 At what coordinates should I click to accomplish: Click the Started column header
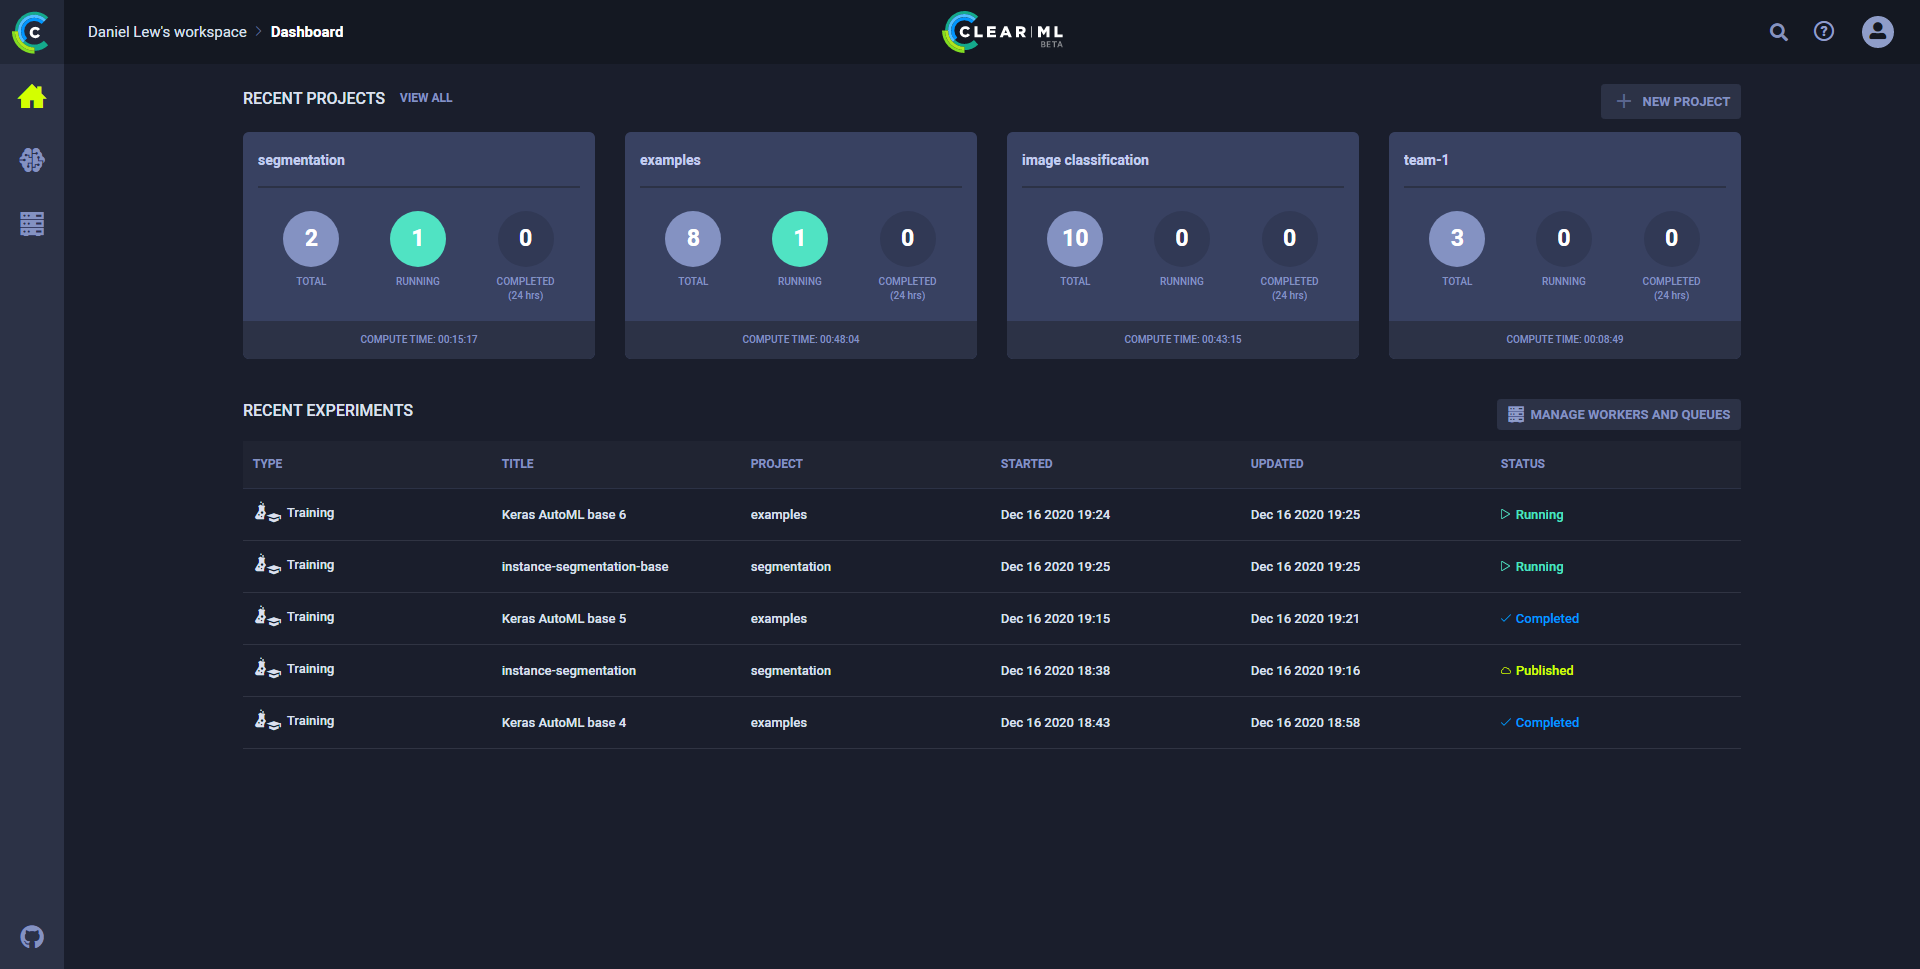pyautogui.click(x=1026, y=464)
